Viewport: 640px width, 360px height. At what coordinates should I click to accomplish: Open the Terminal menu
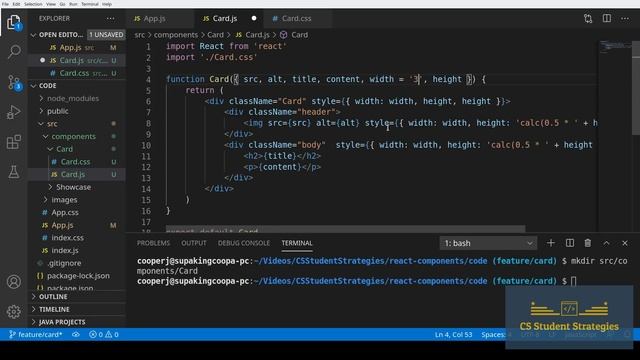coord(90,4)
